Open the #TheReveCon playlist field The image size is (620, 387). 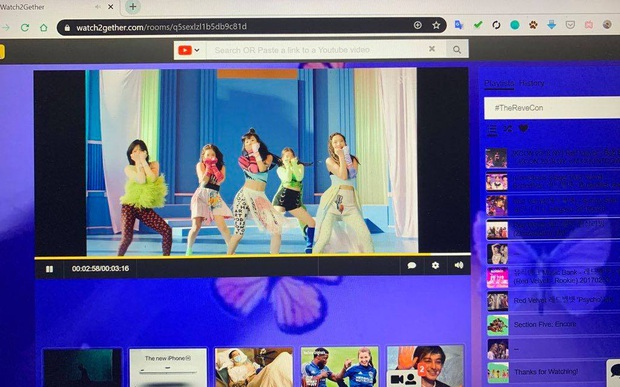(x=552, y=108)
